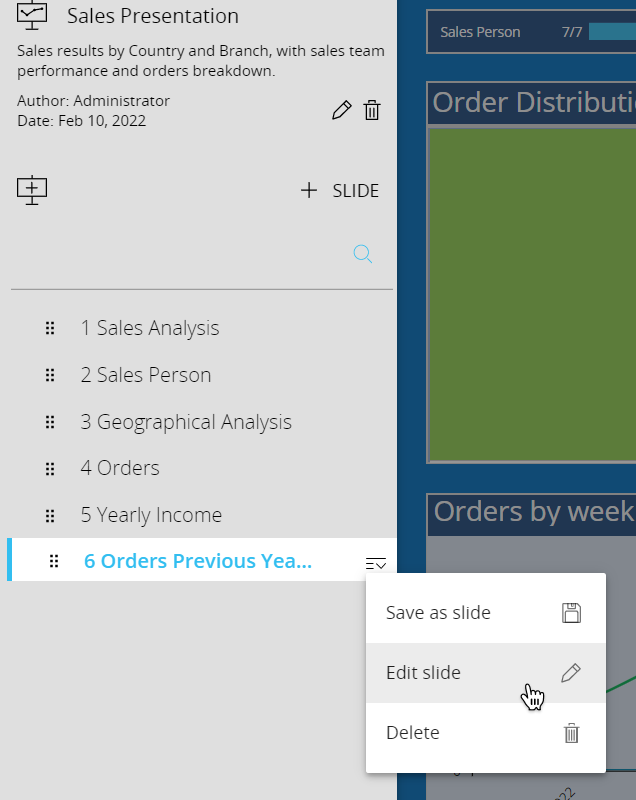Click the floppy disk save icon
This screenshot has height=800, width=636.
coord(571,613)
